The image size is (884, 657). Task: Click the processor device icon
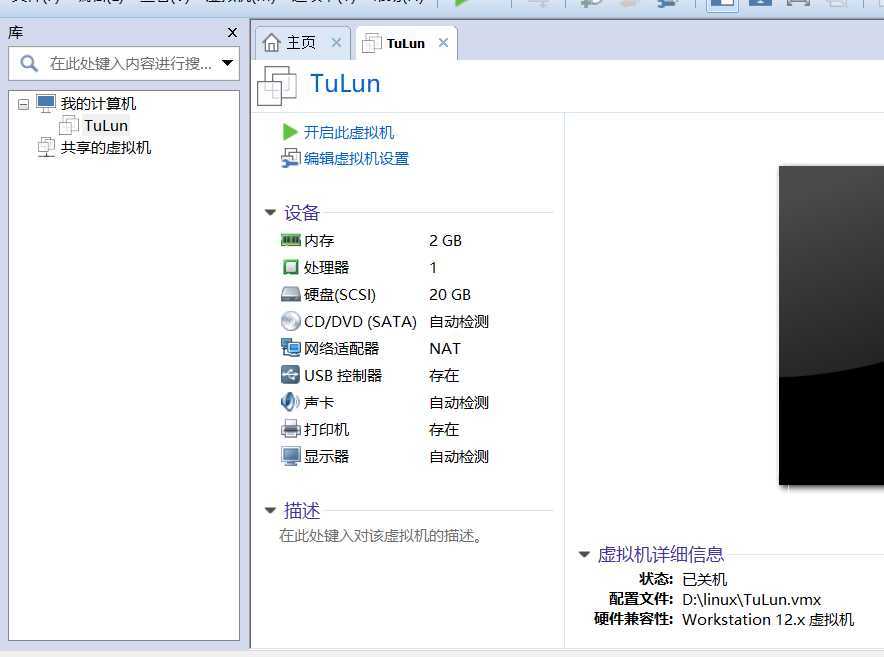tap(290, 267)
